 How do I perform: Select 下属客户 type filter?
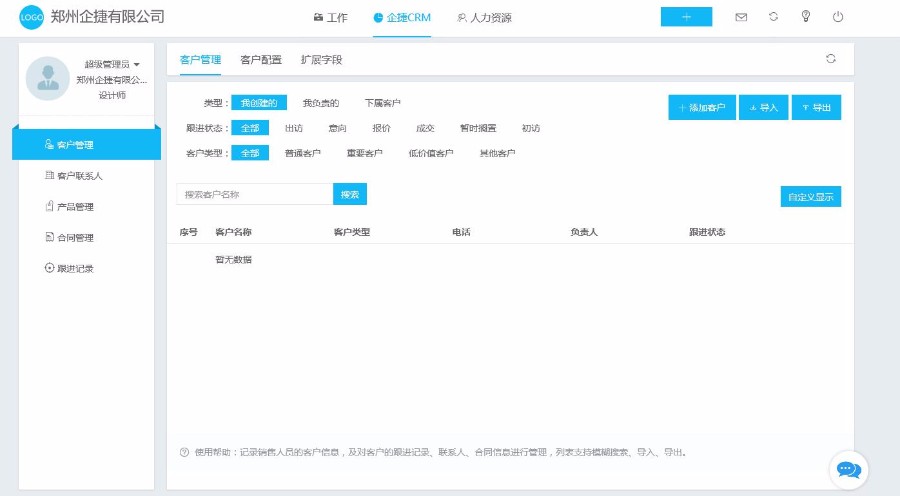pyautogui.click(x=382, y=103)
